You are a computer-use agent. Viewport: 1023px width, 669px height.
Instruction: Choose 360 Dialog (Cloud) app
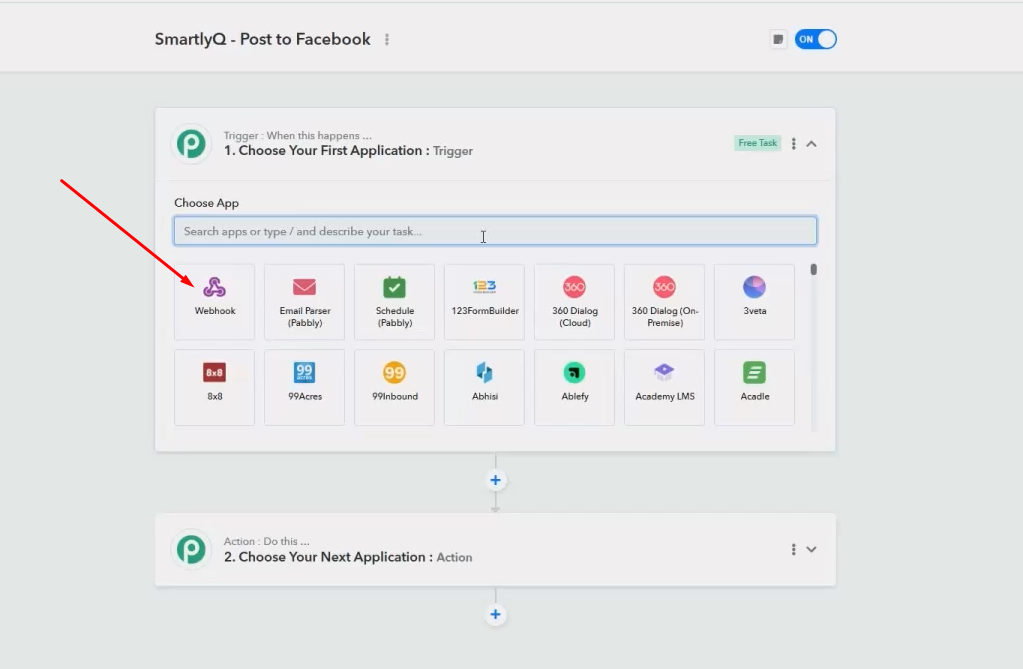[x=575, y=302]
